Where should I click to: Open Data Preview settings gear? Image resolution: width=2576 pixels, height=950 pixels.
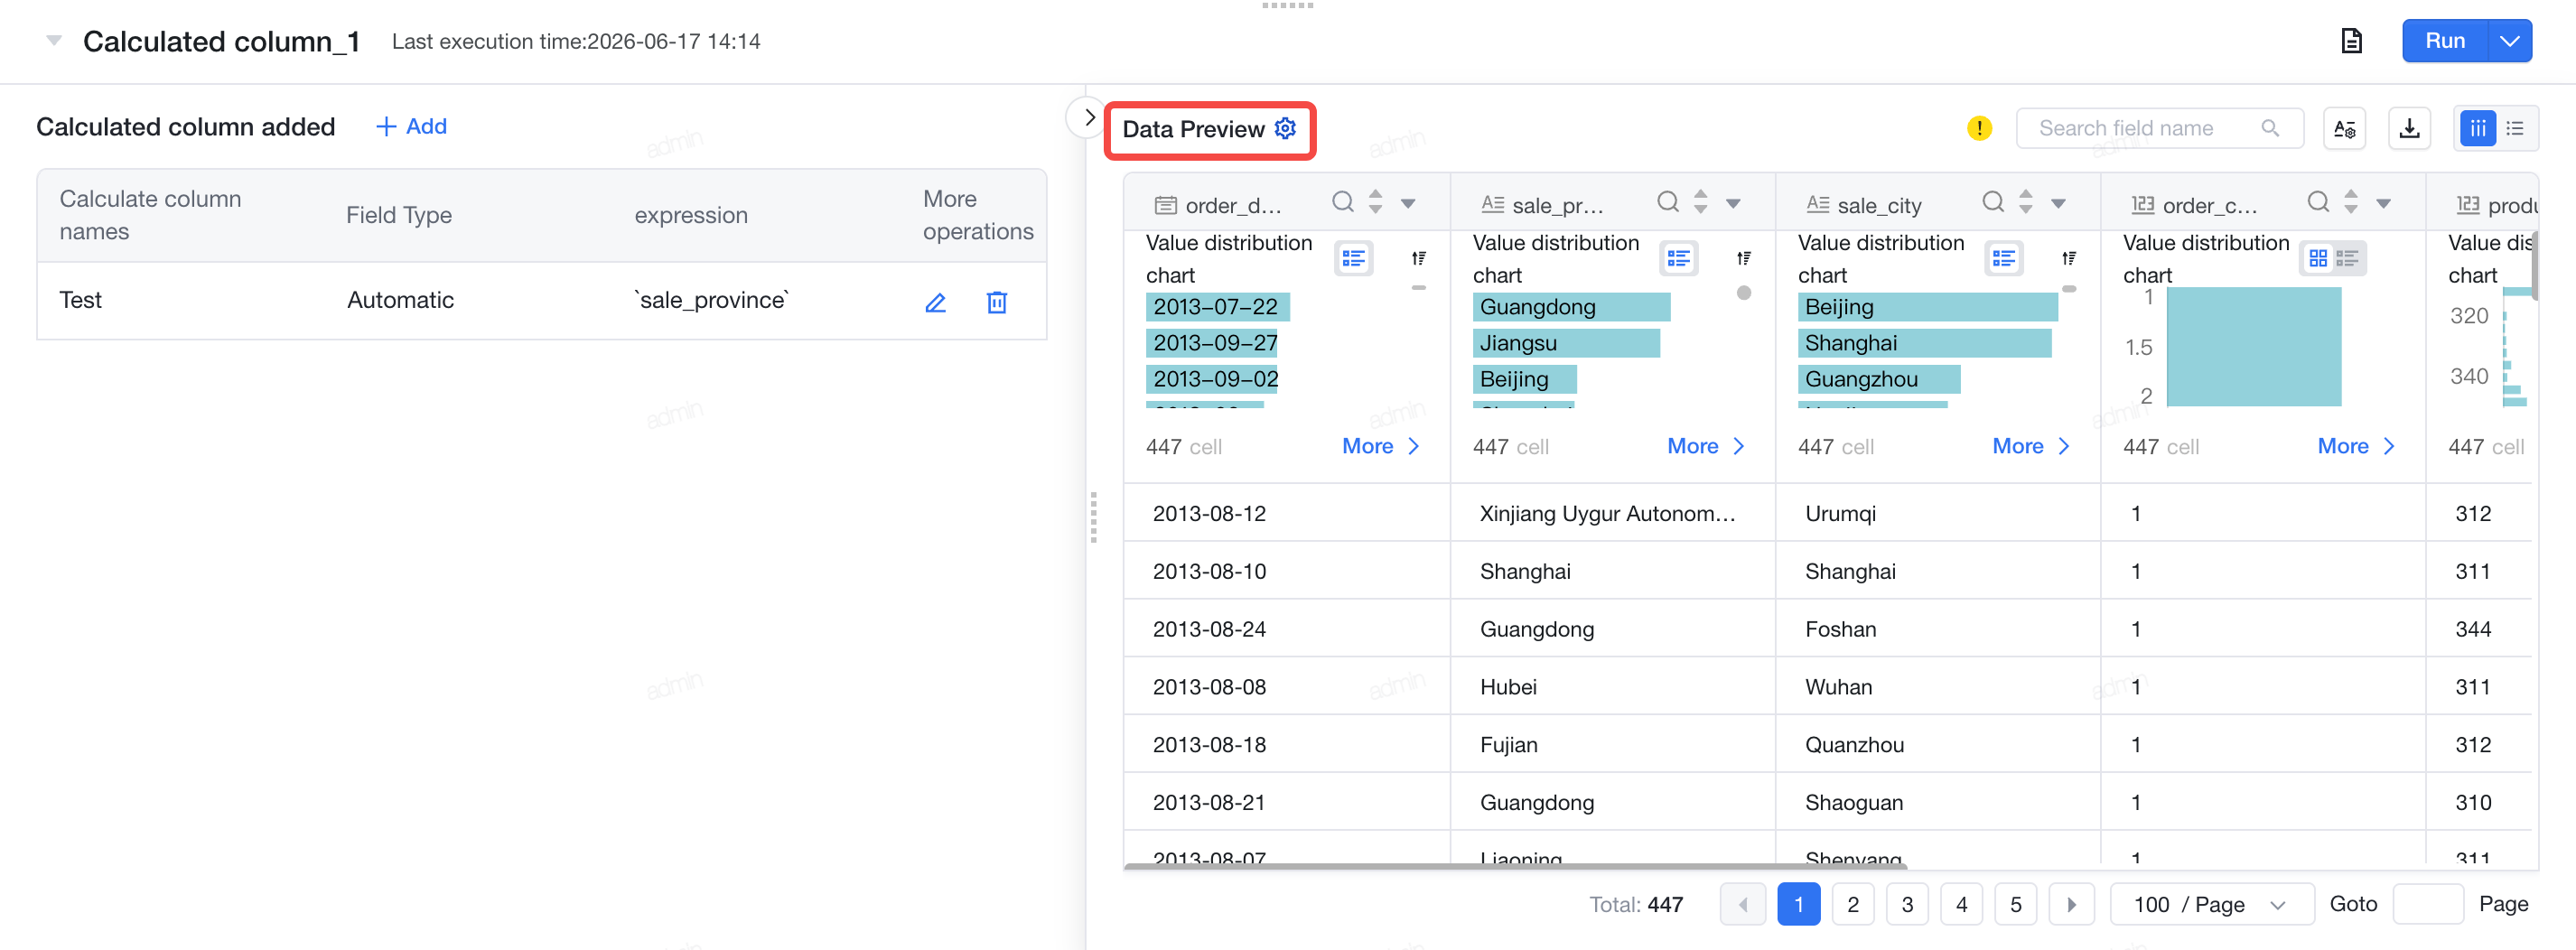point(1286,128)
